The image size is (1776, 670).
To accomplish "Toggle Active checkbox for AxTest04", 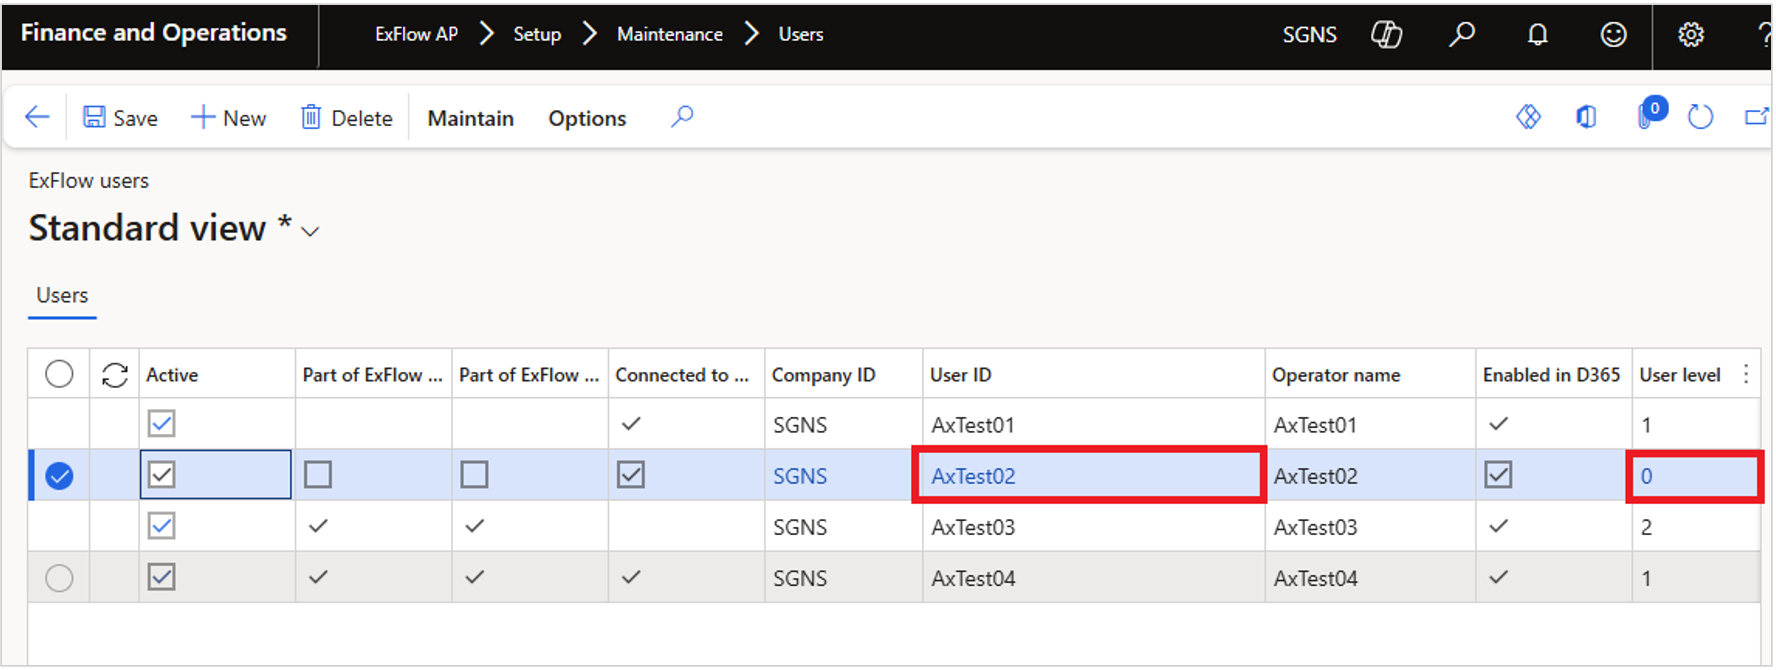I will 161,577.
